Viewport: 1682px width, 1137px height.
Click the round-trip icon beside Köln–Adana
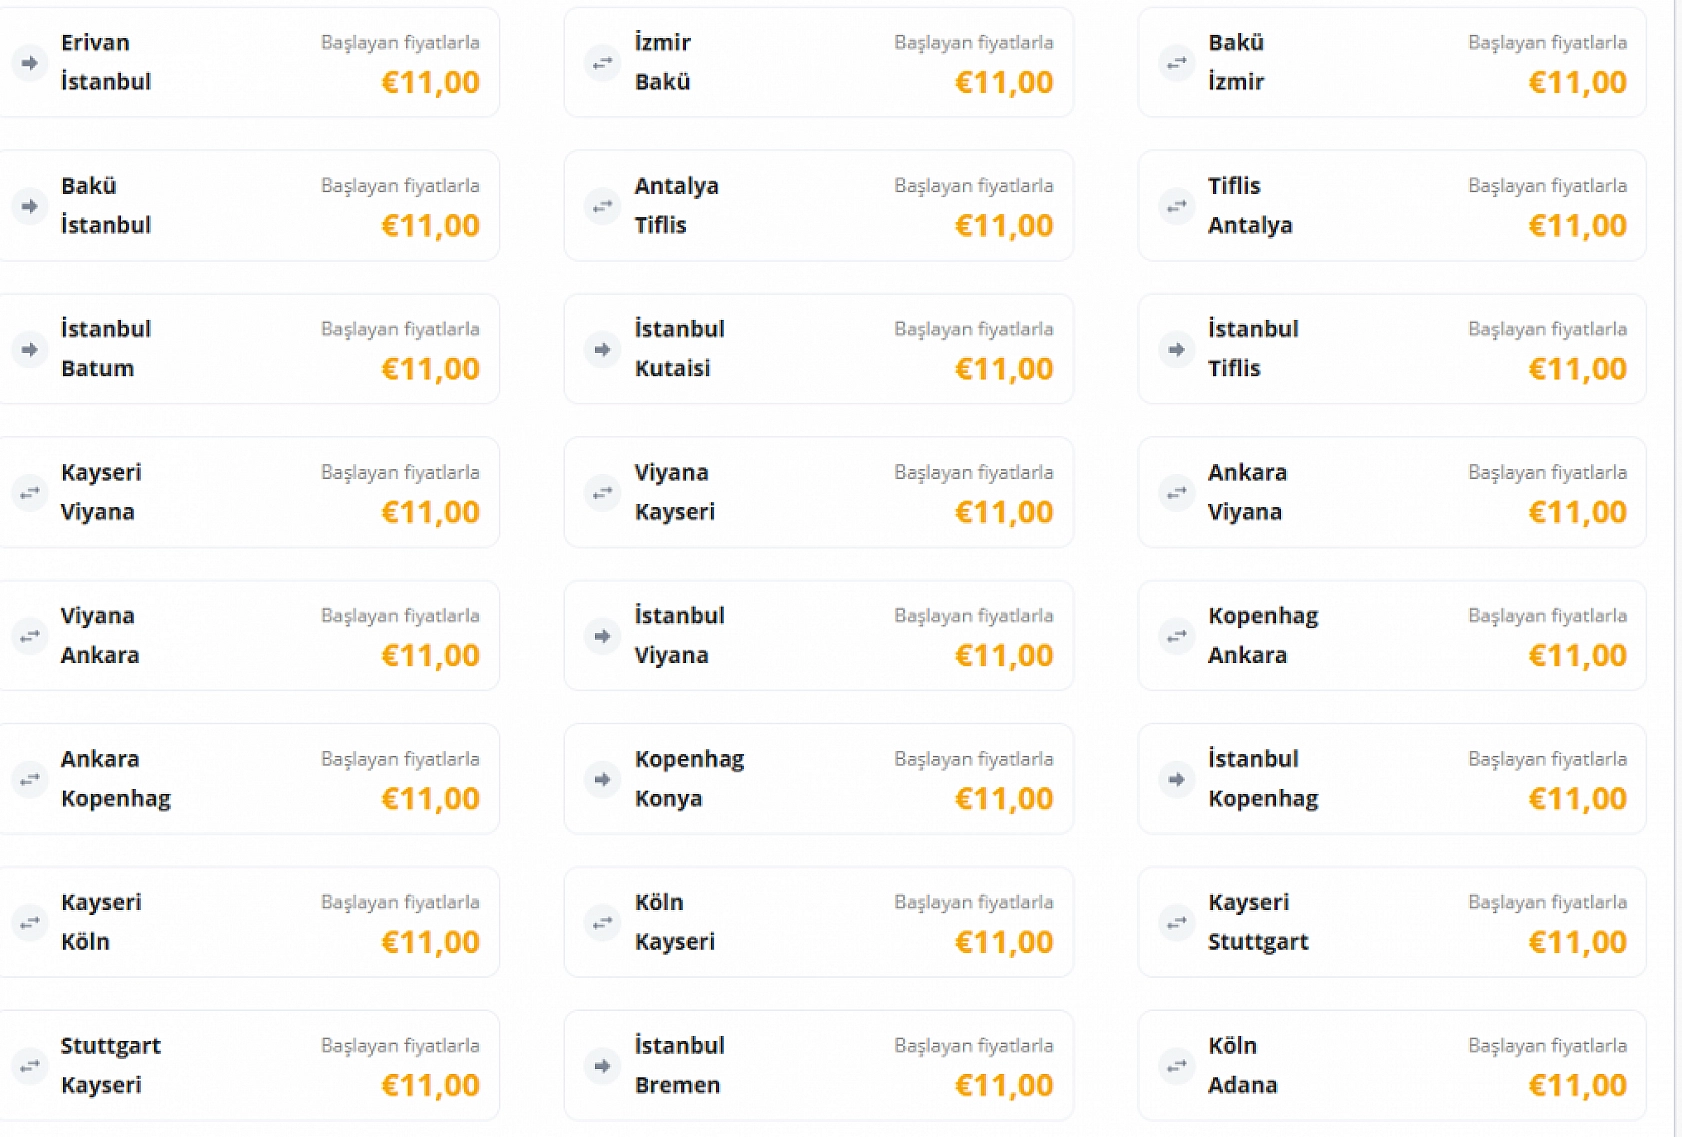[1176, 1066]
